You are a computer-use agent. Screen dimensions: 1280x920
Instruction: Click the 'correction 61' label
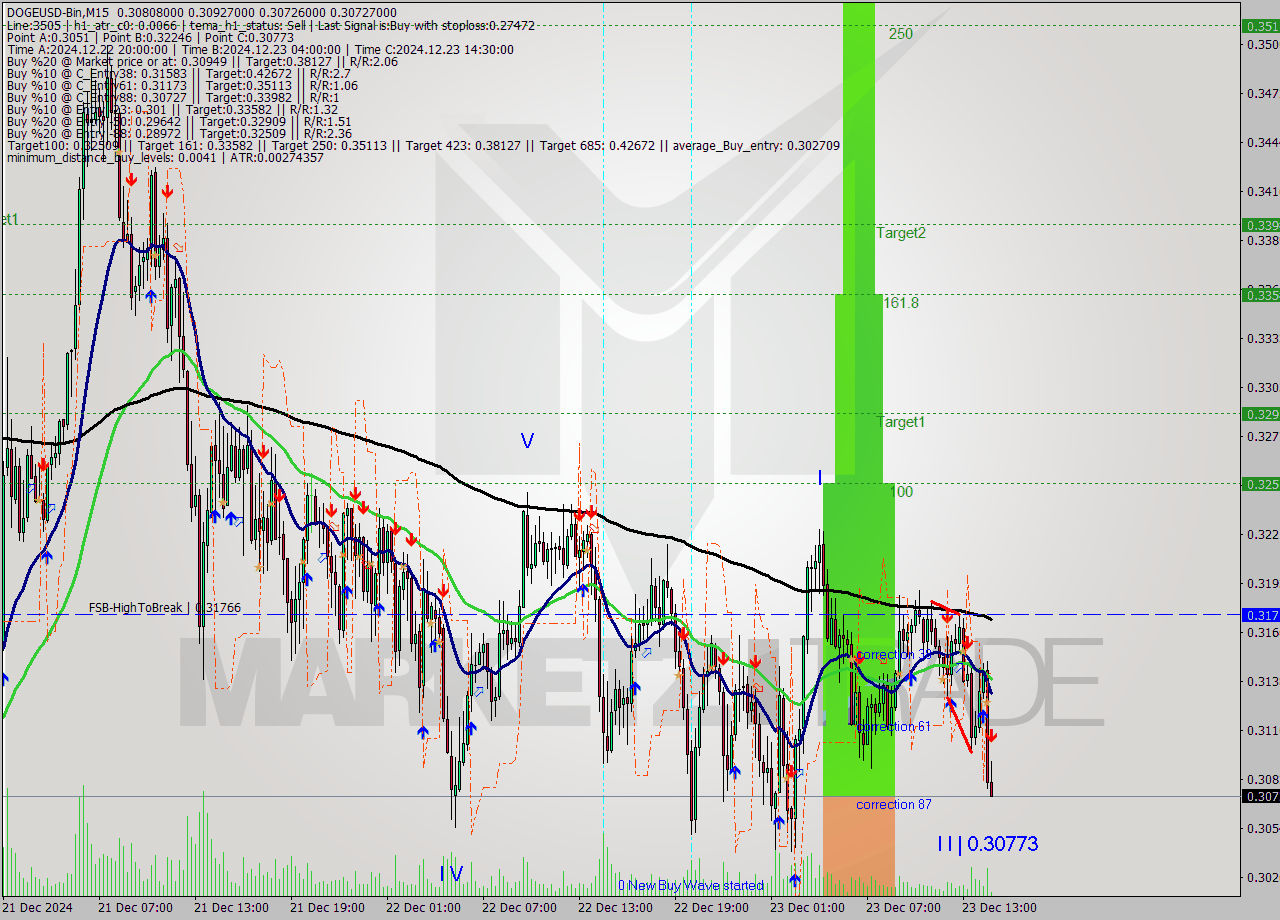click(x=893, y=726)
